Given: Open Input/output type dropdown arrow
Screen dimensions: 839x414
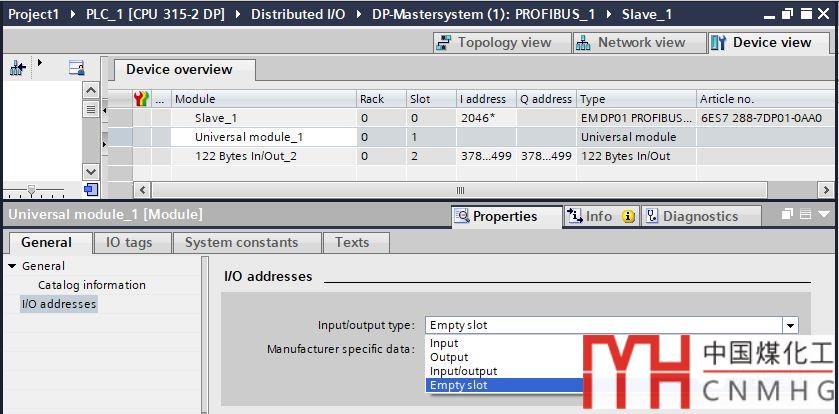Looking at the screenshot, I should (x=790, y=325).
